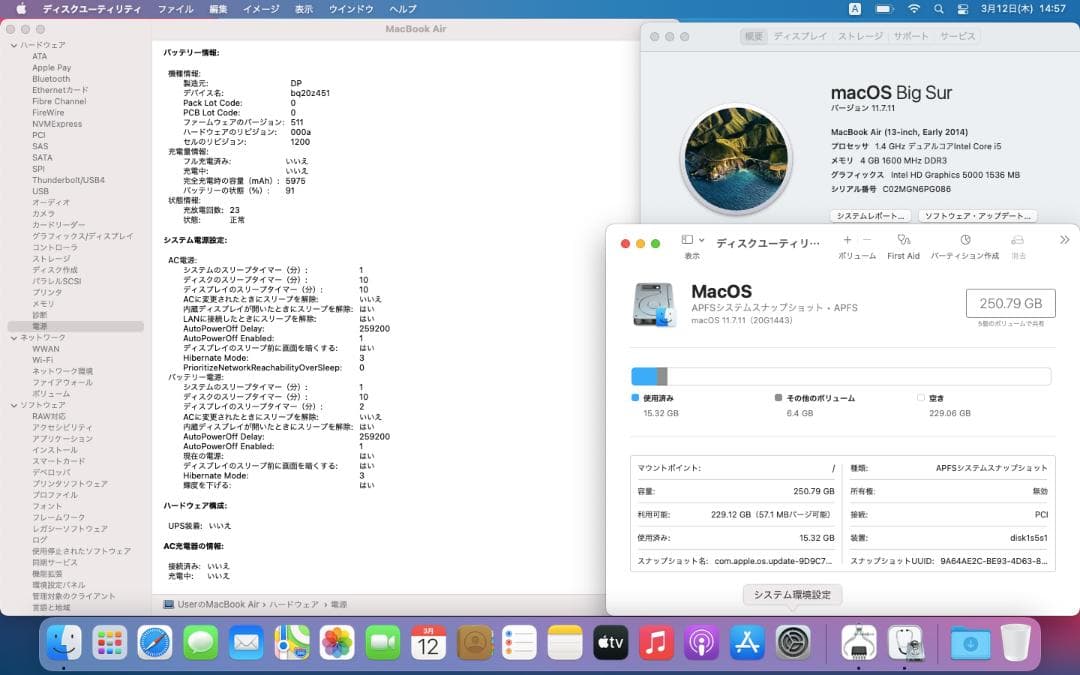
Task: Collapse the ネットワーク sidebar section
Action: click(x=14, y=338)
